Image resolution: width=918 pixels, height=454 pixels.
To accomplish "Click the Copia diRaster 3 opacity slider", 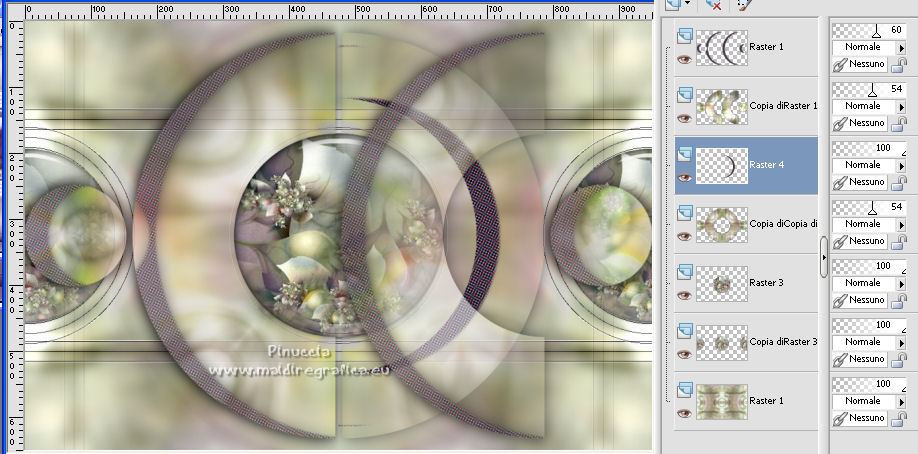I will (x=869, y=326).
